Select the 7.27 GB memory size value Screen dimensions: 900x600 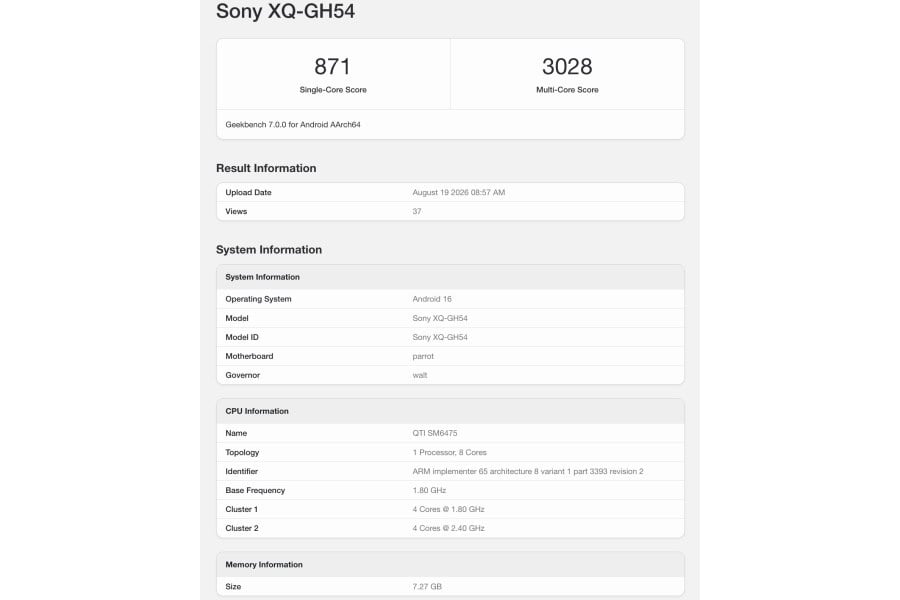tap(426, 586)
